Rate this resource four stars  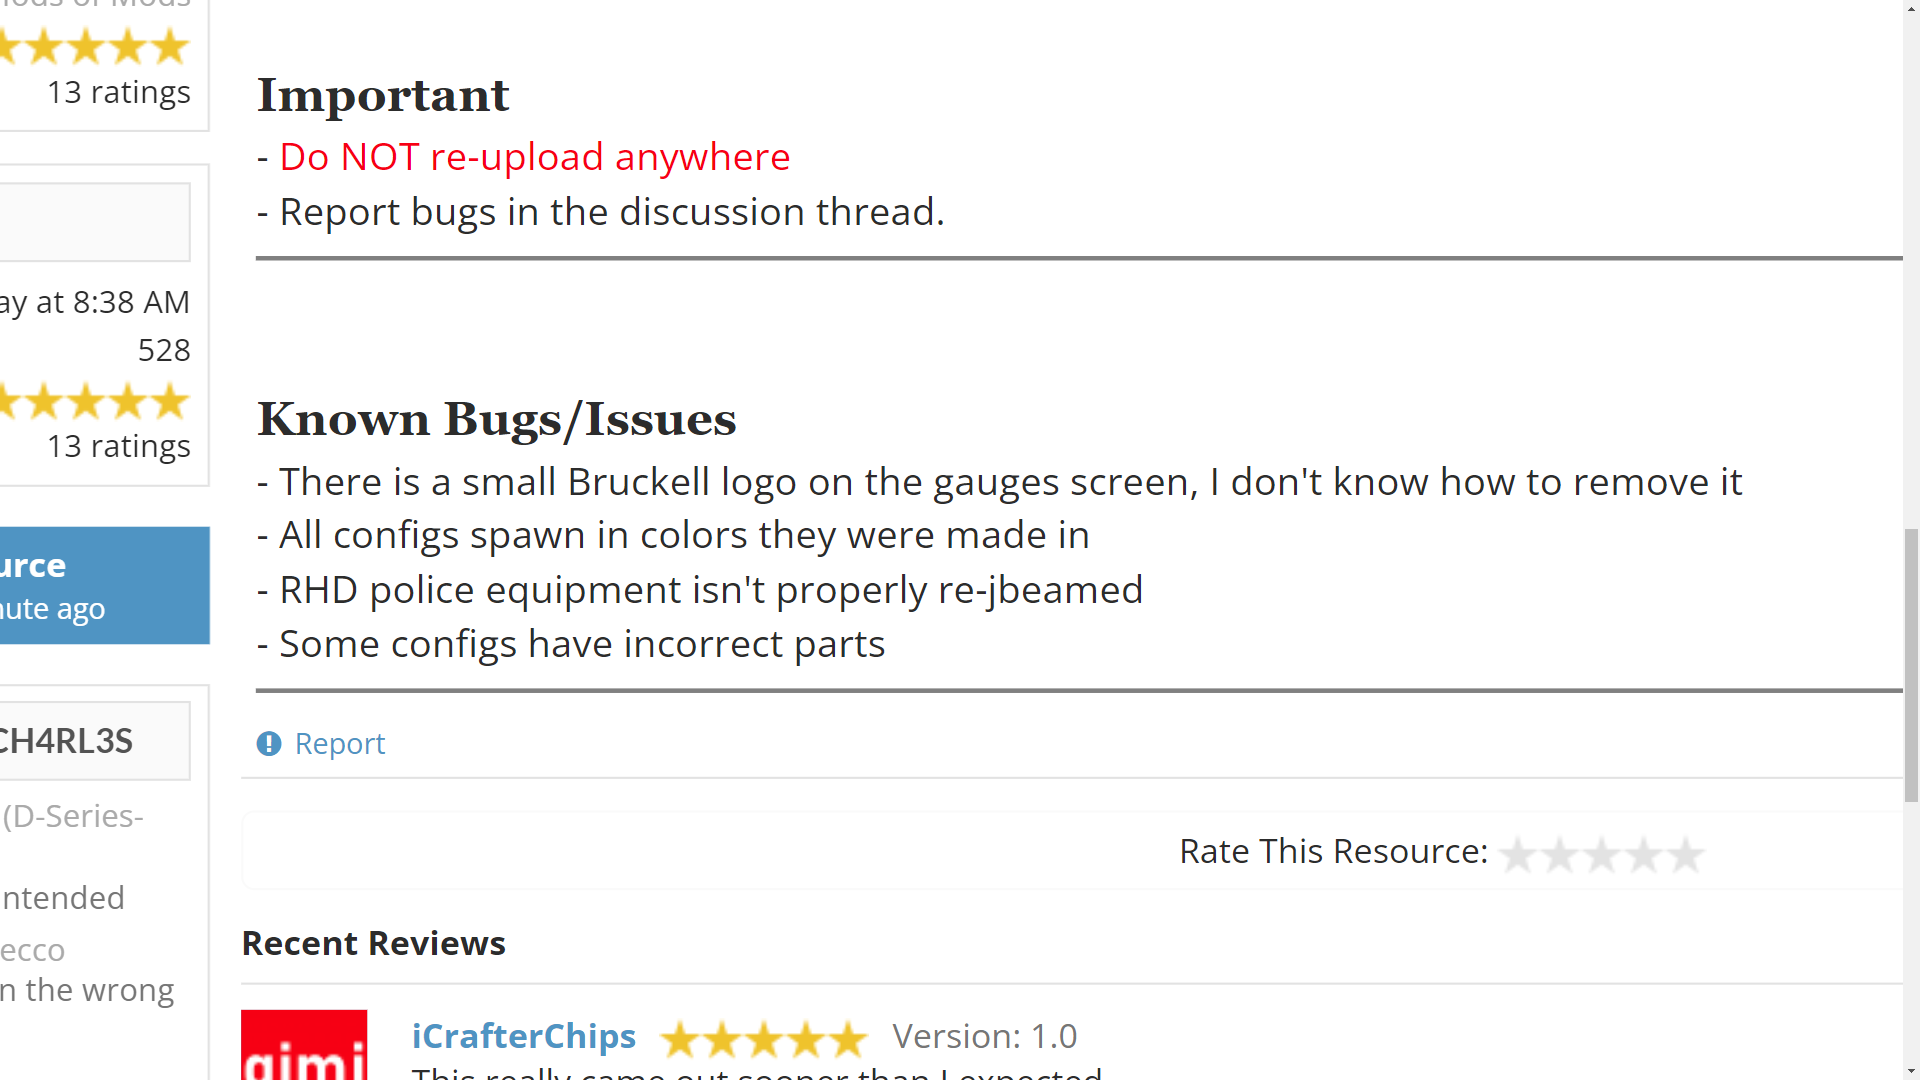[1644, 854]
